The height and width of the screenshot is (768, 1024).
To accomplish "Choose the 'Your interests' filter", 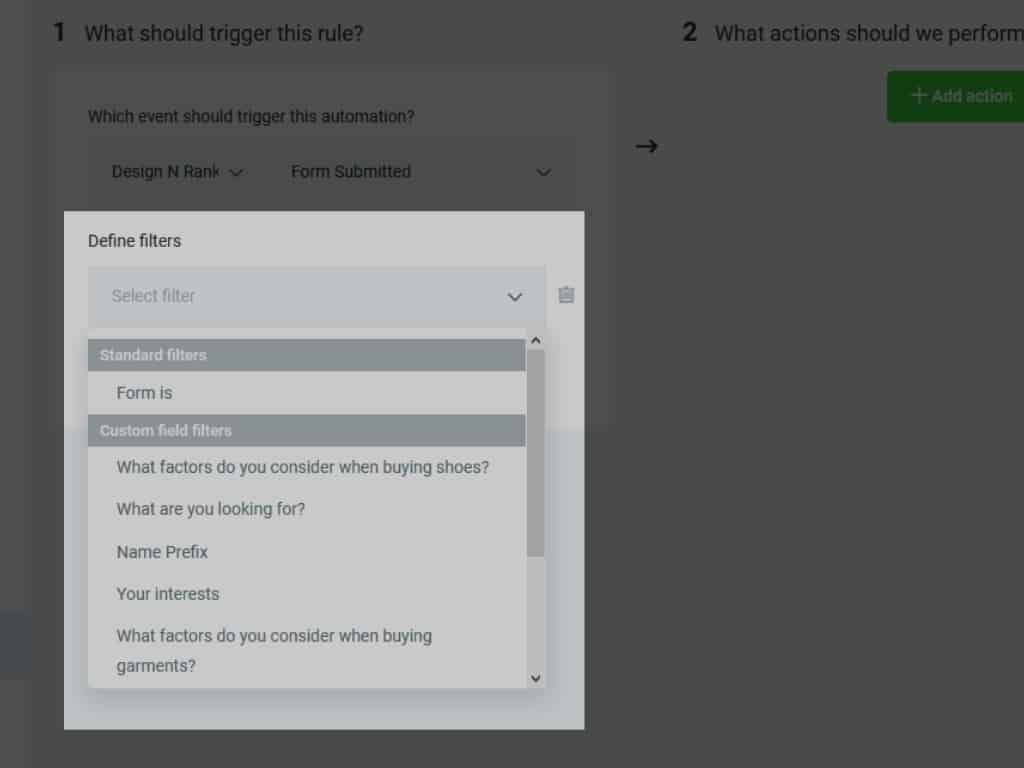I will 167,594.
